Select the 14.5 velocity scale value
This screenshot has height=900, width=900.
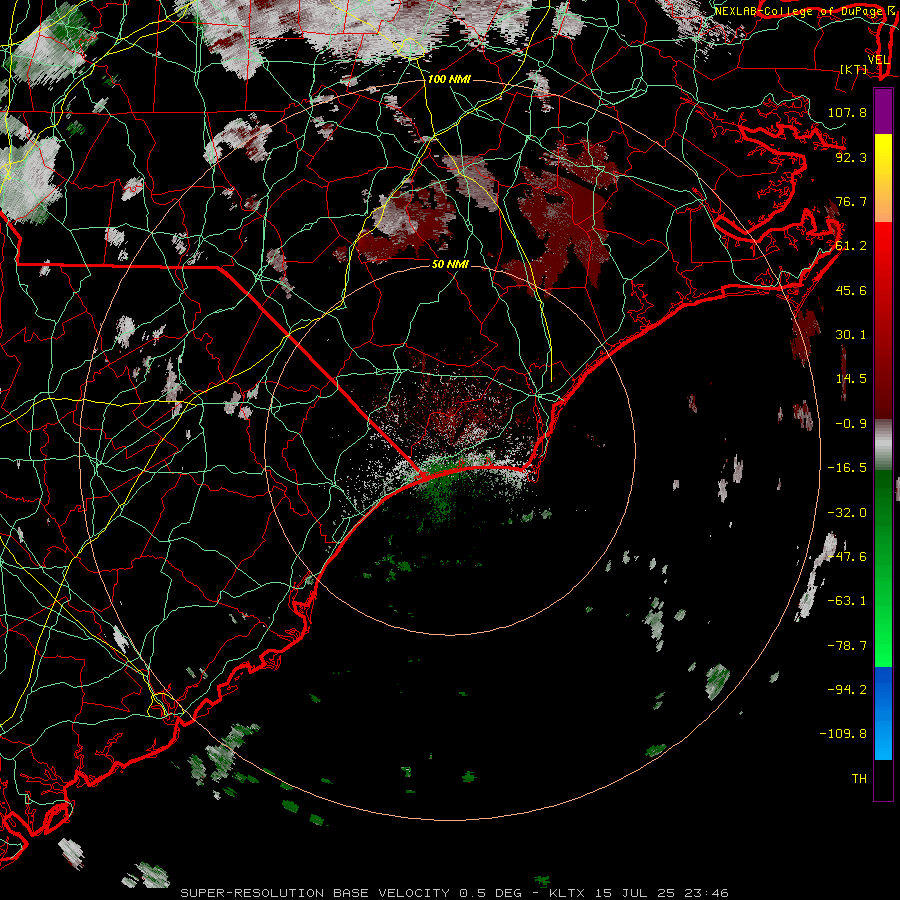(851, 379)
